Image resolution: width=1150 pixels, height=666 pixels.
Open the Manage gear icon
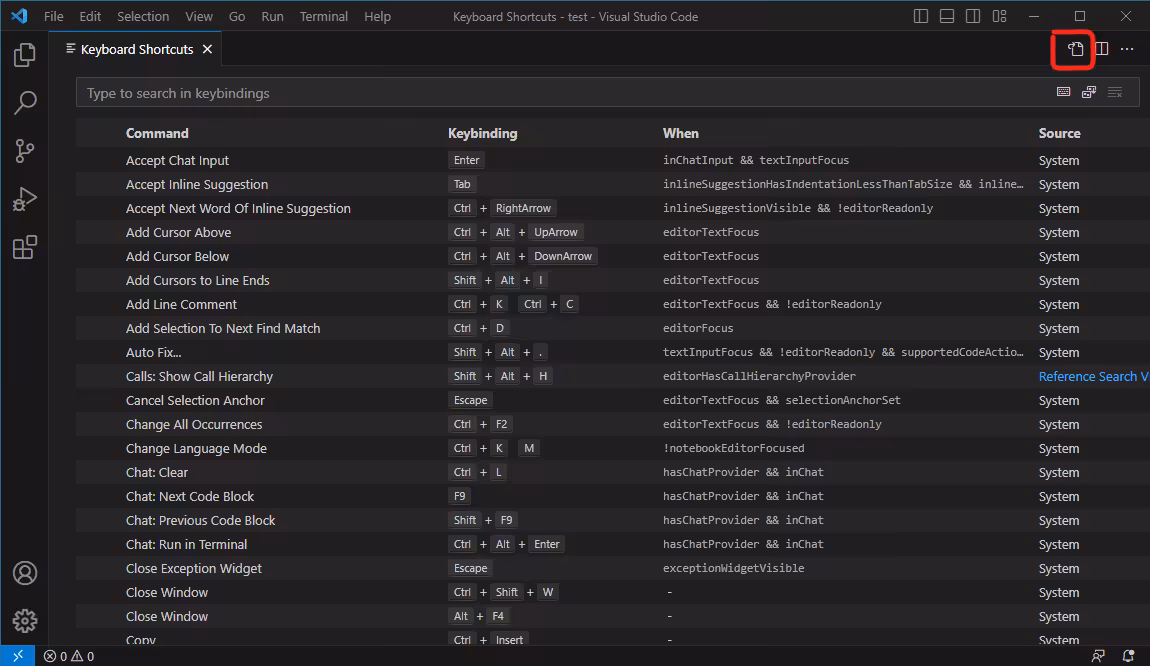point(24,621)
